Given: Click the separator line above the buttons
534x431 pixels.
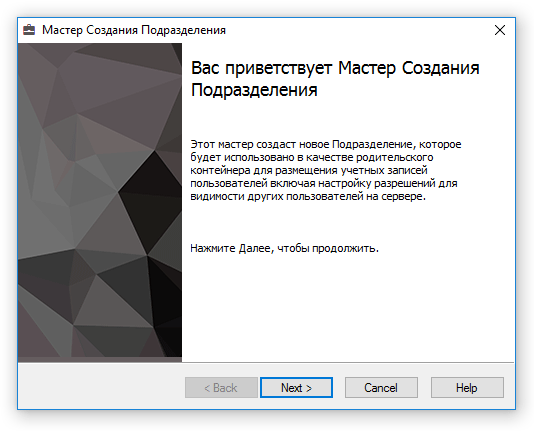Looking at the screenshot, I should coord(266,363).
